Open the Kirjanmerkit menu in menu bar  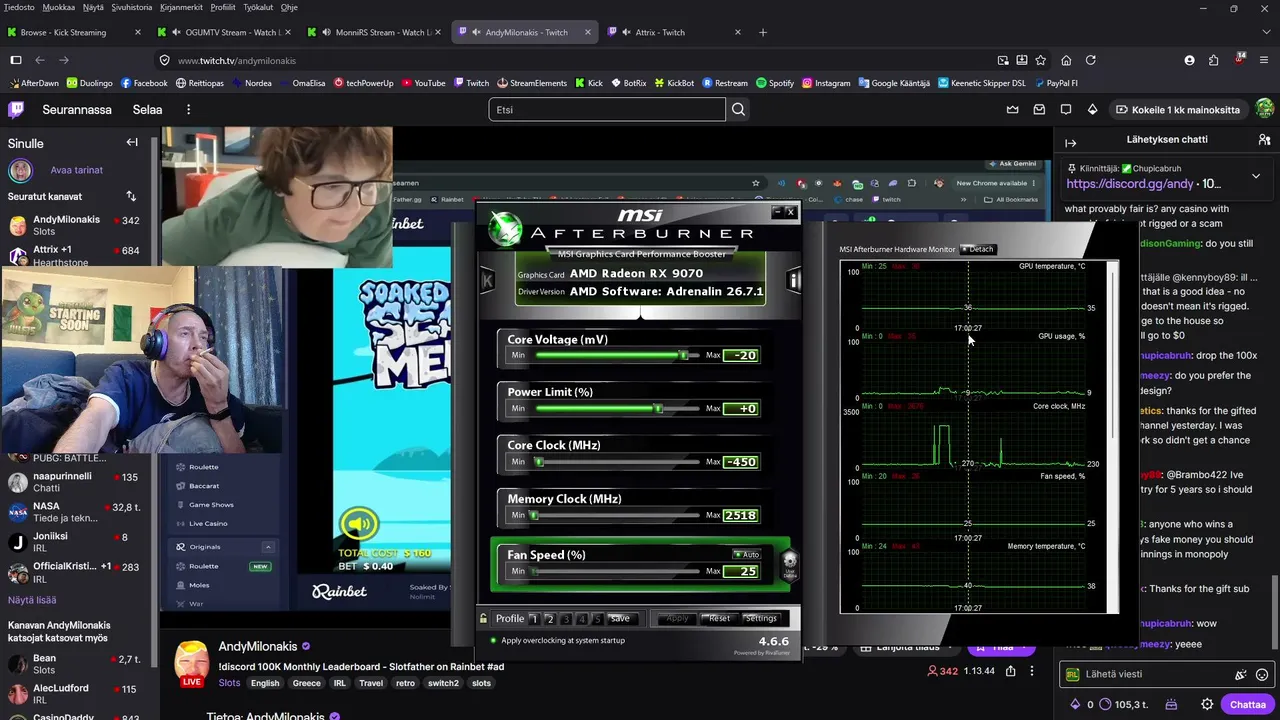[x=180, y=7]
